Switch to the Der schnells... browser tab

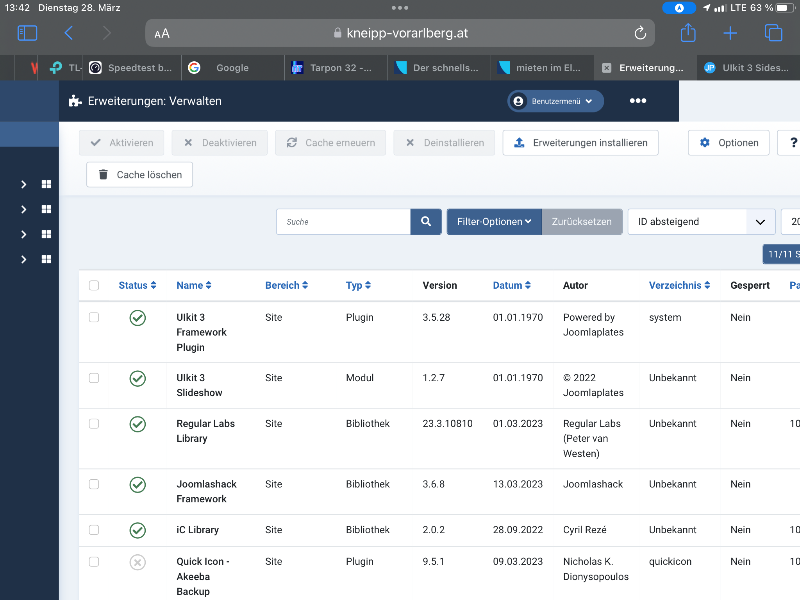coord(439,68)
